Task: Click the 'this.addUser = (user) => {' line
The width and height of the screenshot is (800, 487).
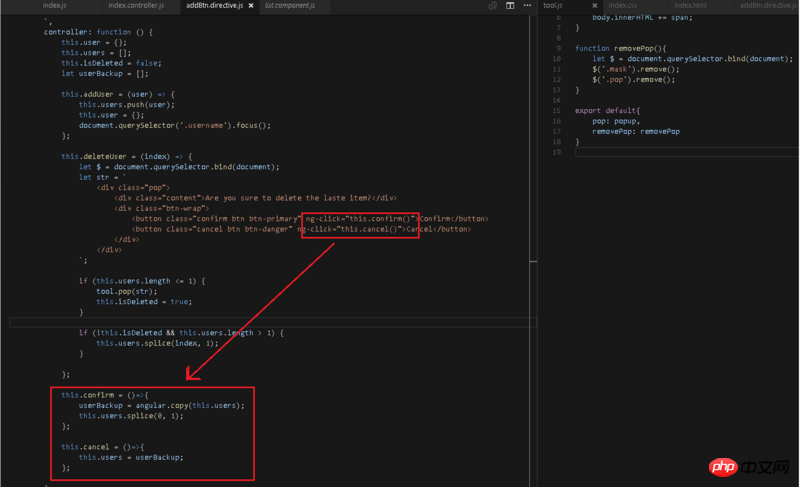Action: coord(118,94)
